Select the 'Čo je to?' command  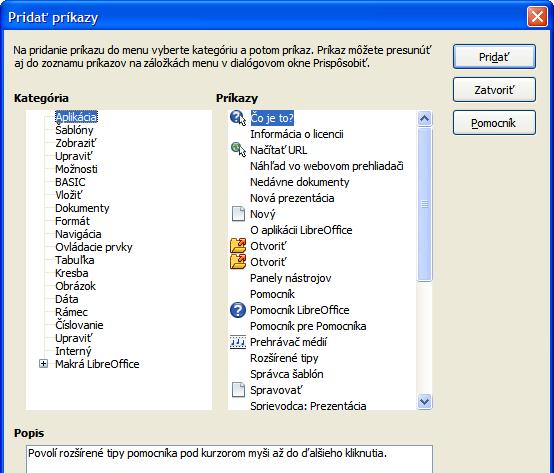(x=272, y=118)
